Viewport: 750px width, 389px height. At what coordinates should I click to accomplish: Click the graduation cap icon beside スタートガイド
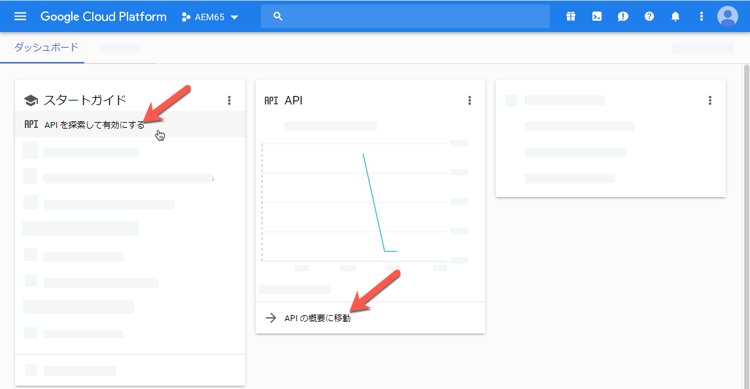tap(31, 100)
